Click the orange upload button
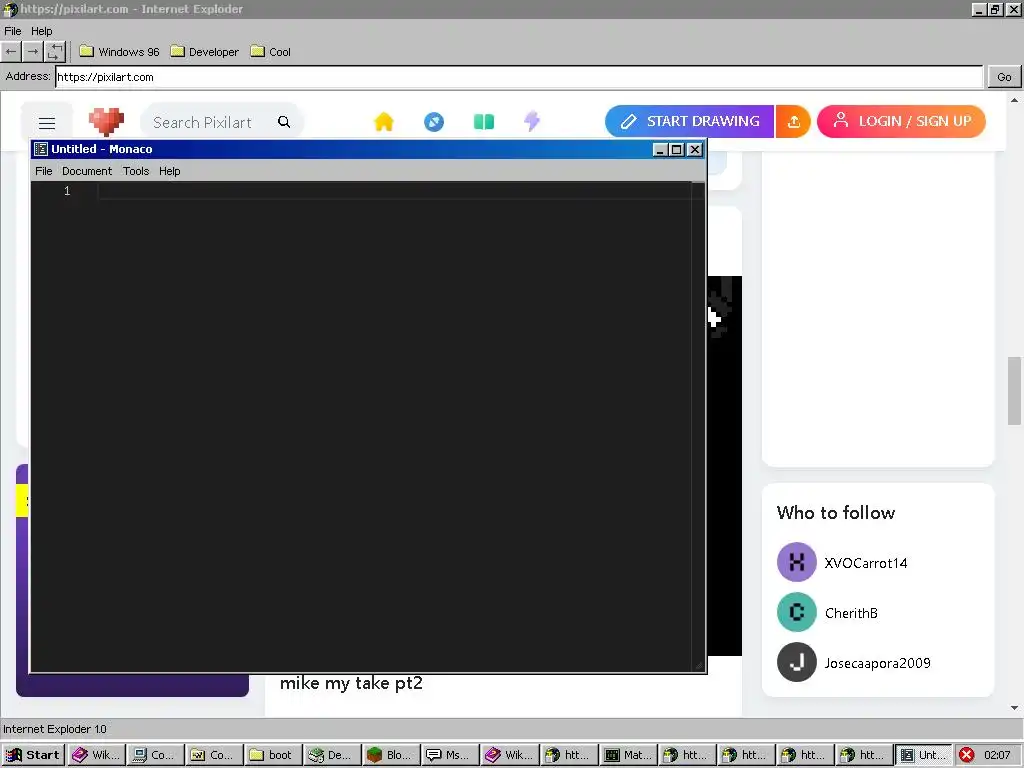 [x=793, y=121]
